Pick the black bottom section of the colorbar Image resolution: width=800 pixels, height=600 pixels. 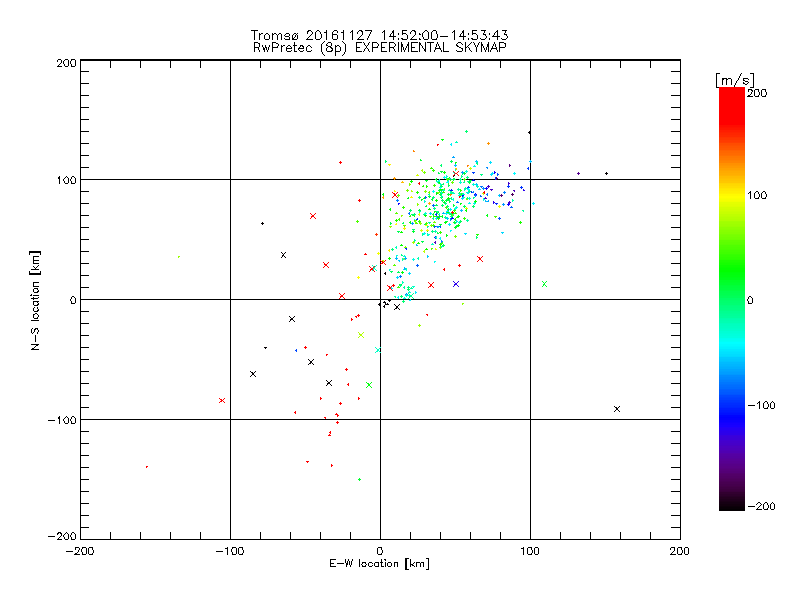732,503
